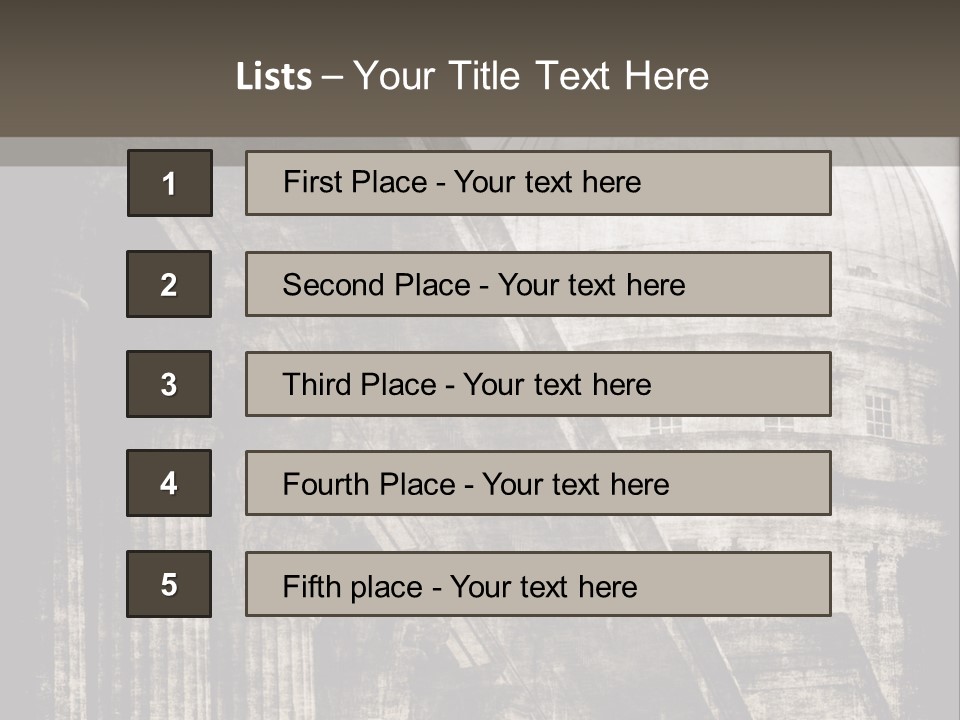Select the number 3 box
This screenshot has height=720, width=960.
169,384
